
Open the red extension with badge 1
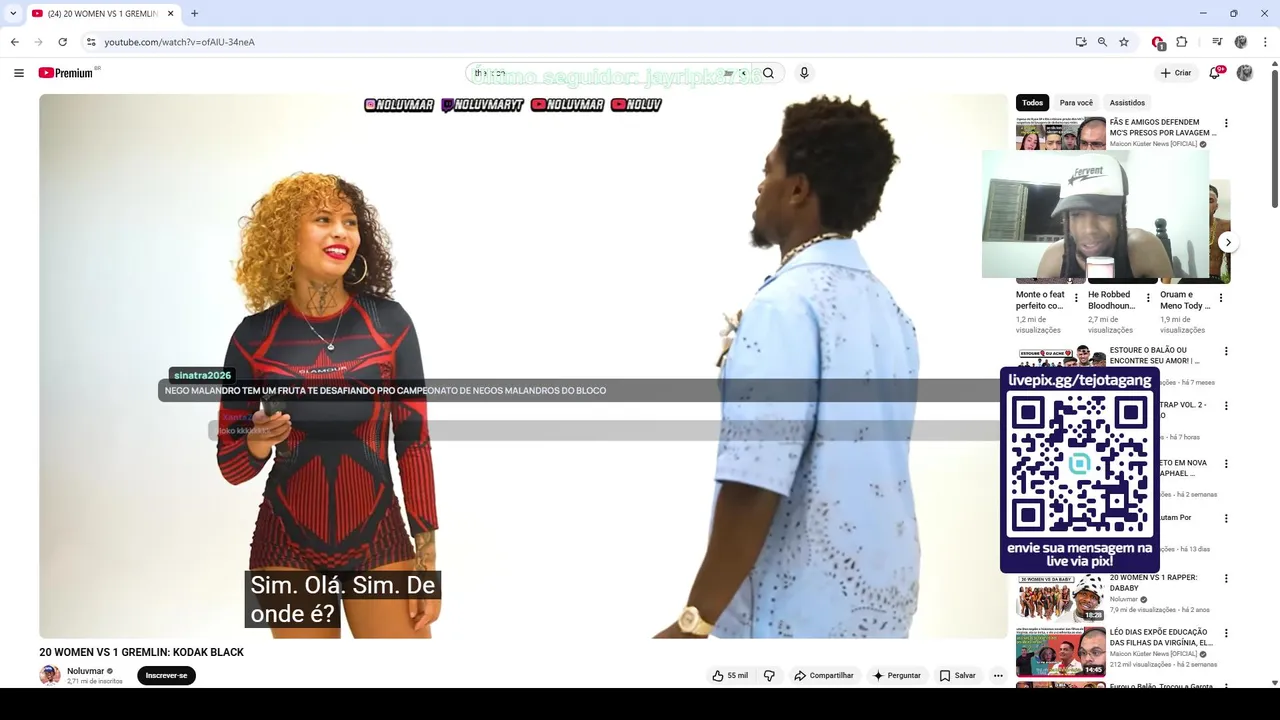1158,42
